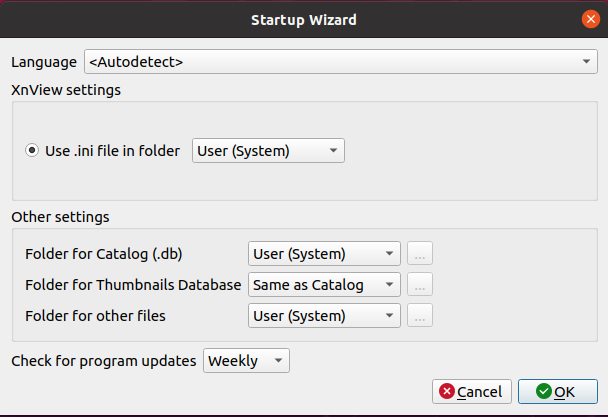Confirm the wizard with the OK button
Viewport: 608px width, 417px height.
[554, 391]
